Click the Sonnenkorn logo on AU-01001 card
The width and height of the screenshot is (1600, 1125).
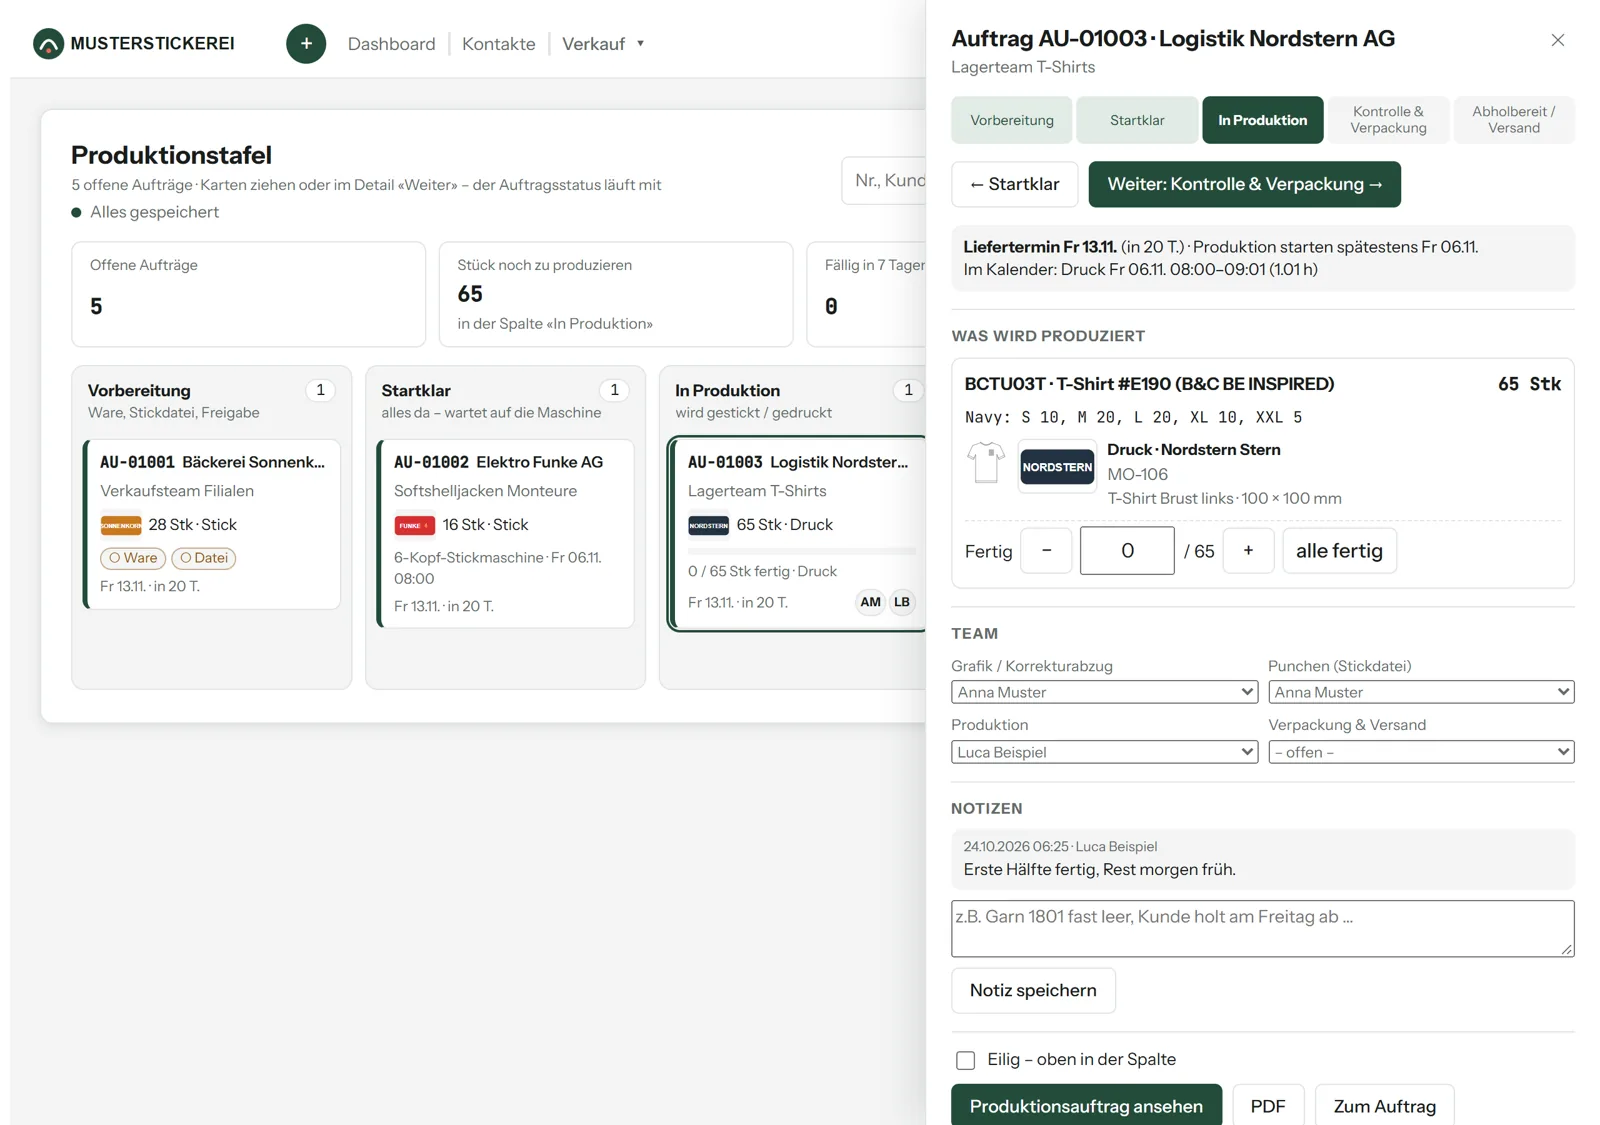tap(121, 525)
